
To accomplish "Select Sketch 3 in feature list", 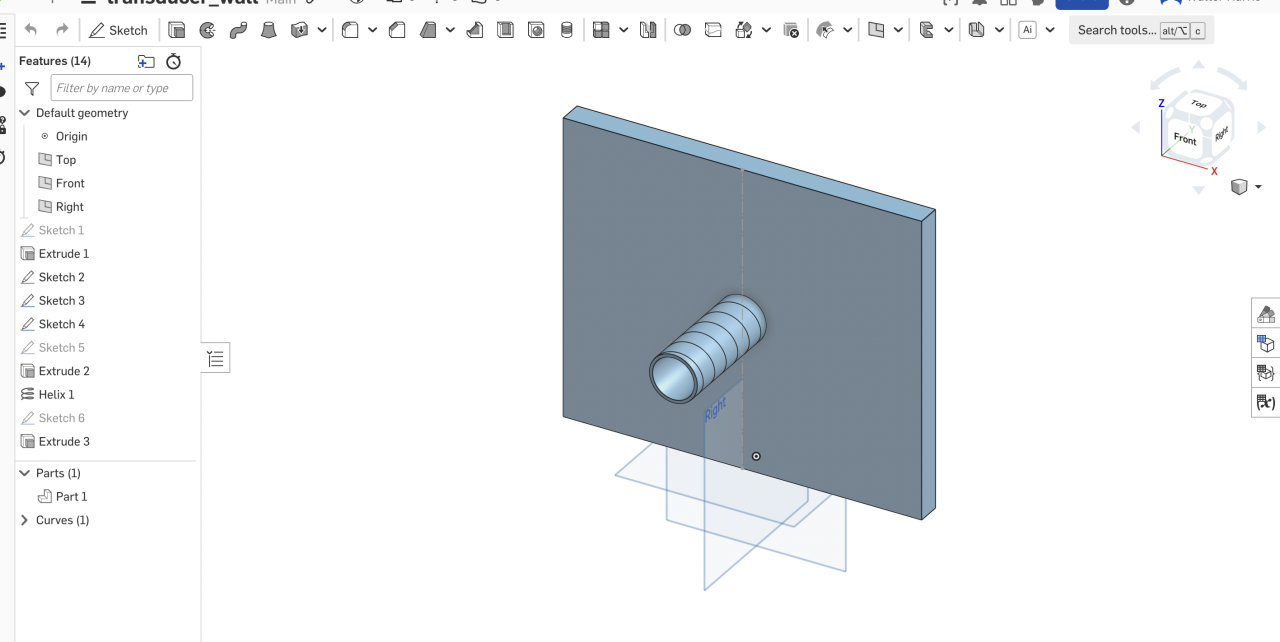I will (x=61, y=301).
